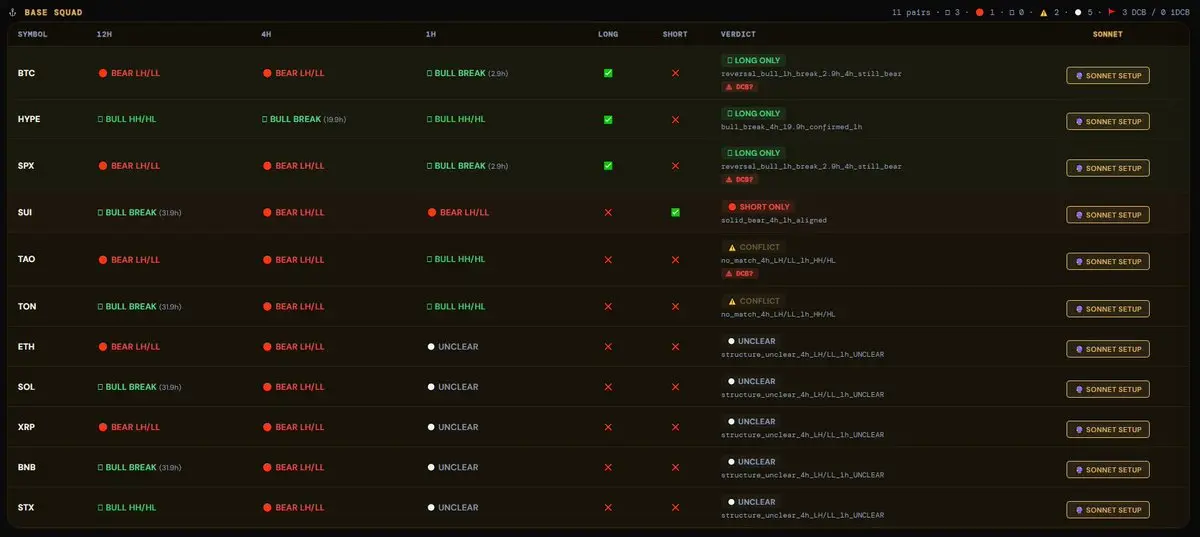The height and width of the screenshot is (537, 1200).
Task: Open Sonnet Setup for BNB
Action: tap(1108, 469)
